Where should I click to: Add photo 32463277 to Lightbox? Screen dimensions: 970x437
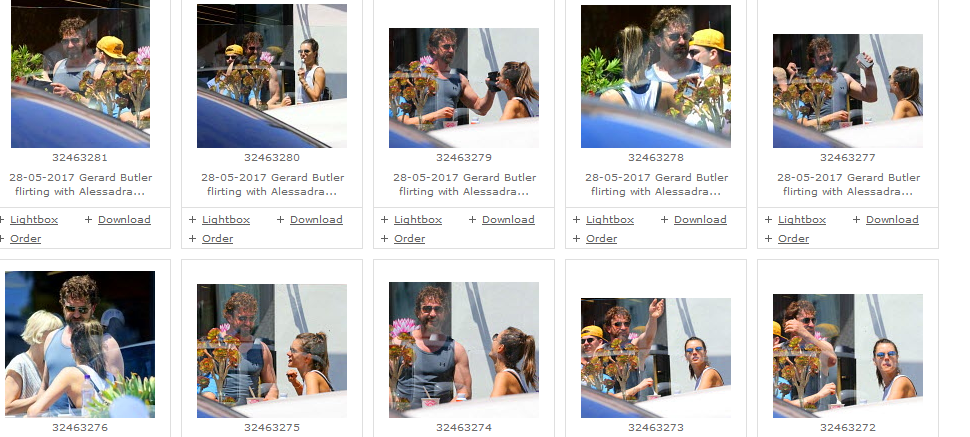tap(802, 220)
